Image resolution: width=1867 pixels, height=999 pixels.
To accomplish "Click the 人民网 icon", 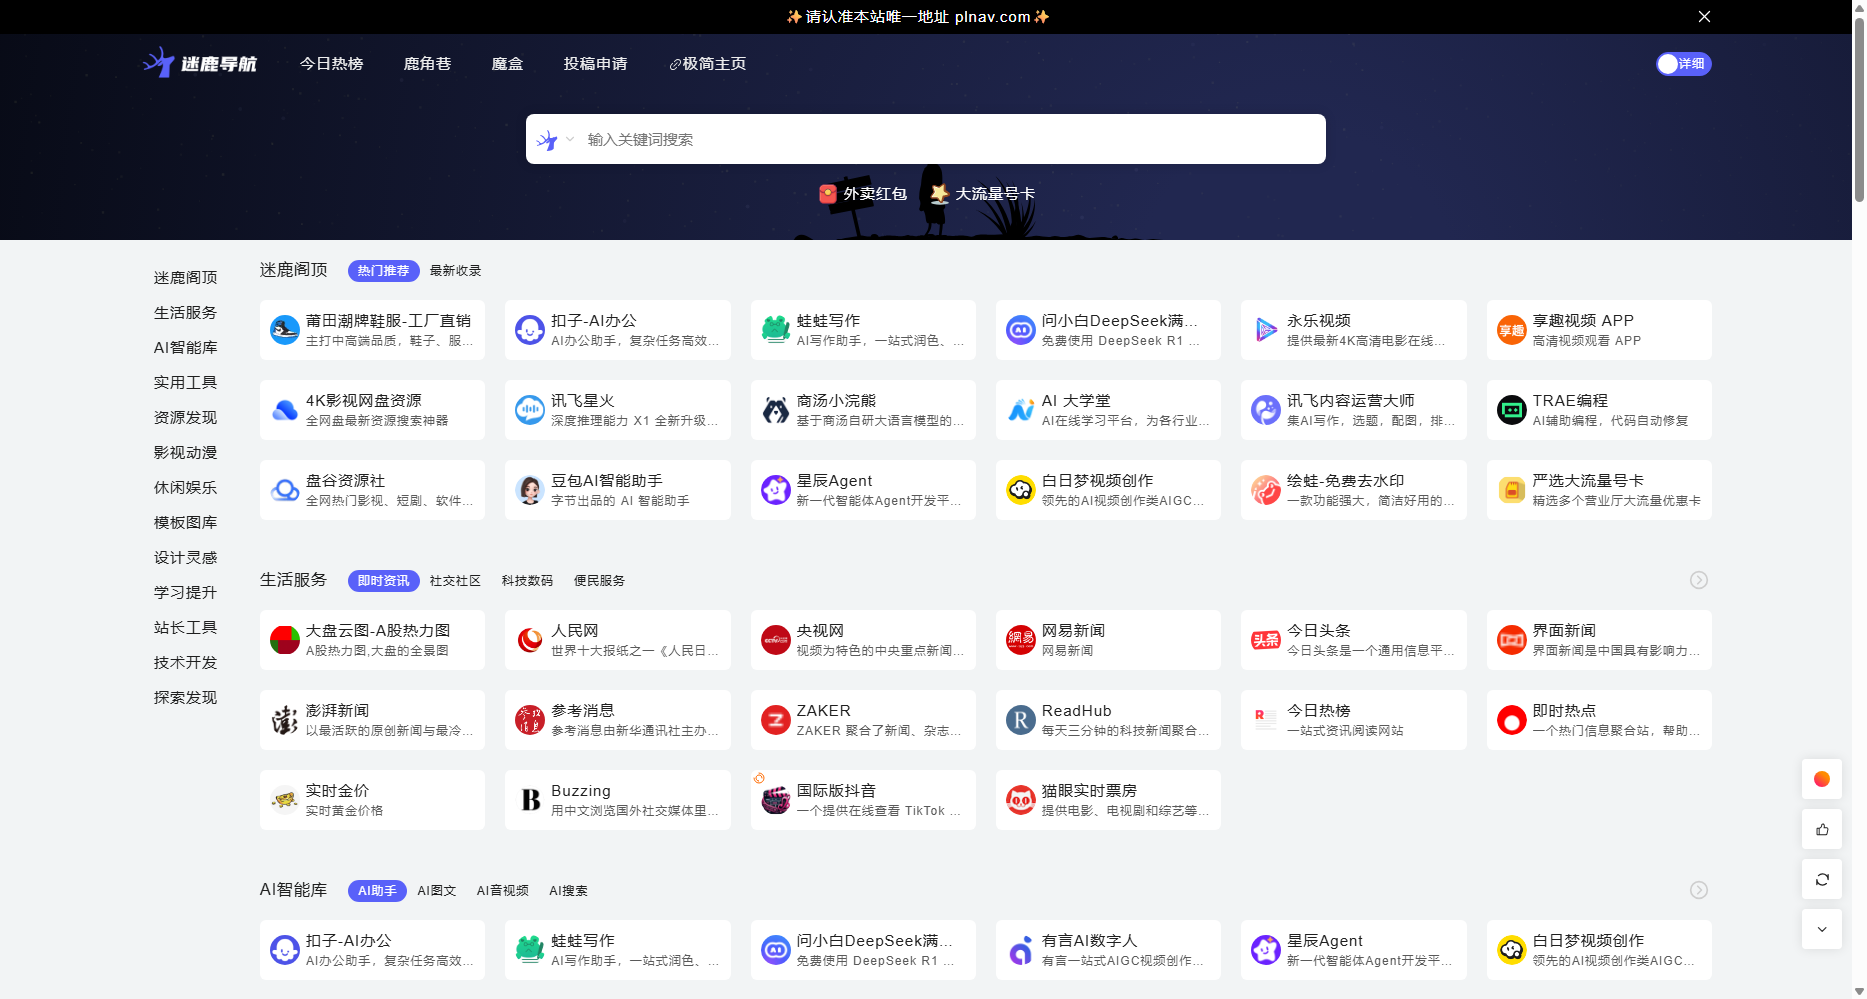I will click(x=530, y=640).
